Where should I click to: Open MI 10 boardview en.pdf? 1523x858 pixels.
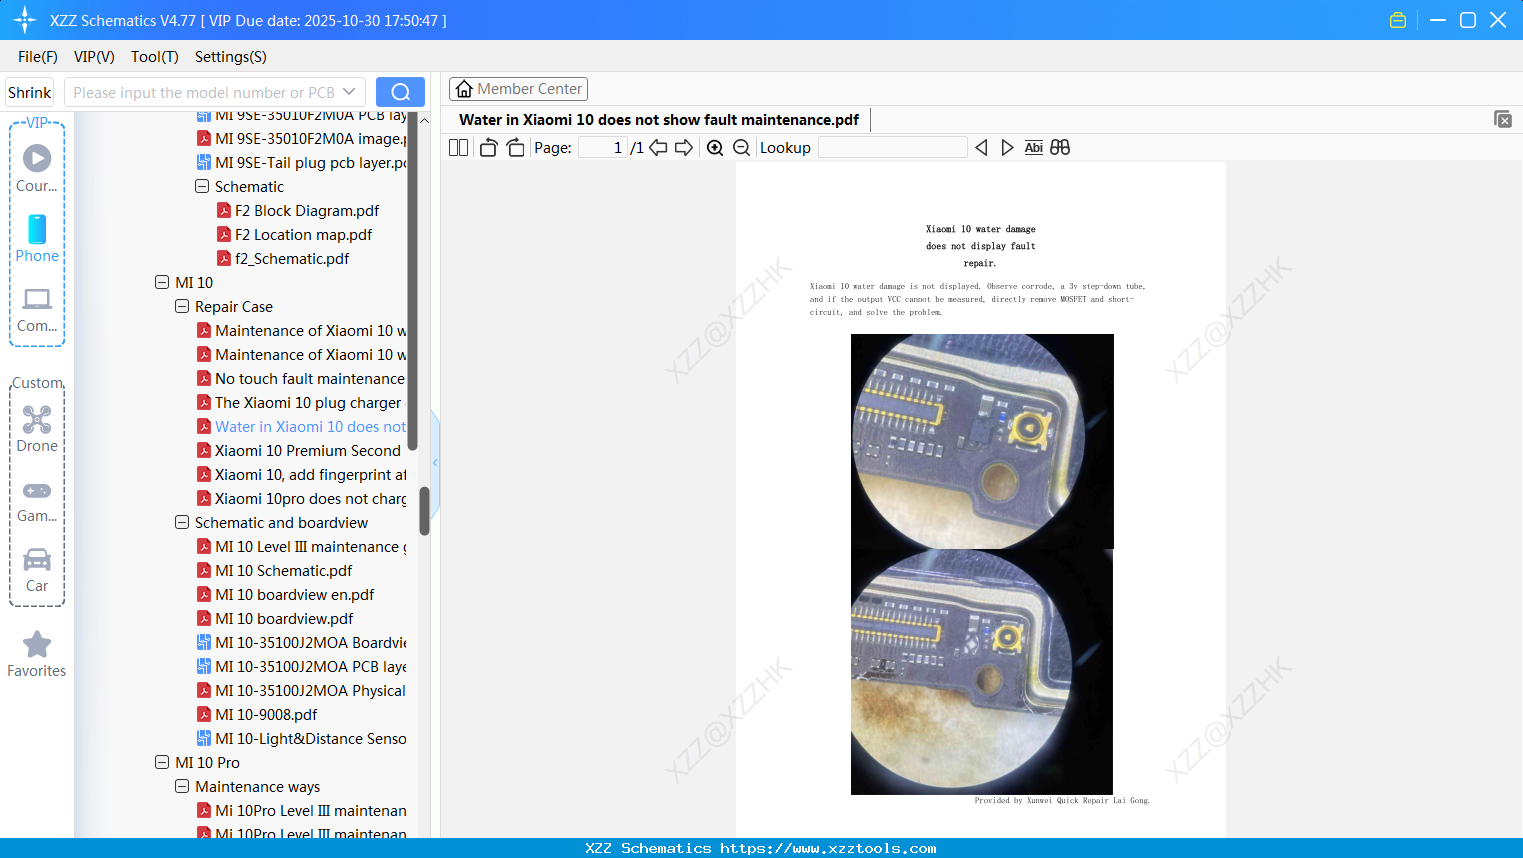pos(286,594)
